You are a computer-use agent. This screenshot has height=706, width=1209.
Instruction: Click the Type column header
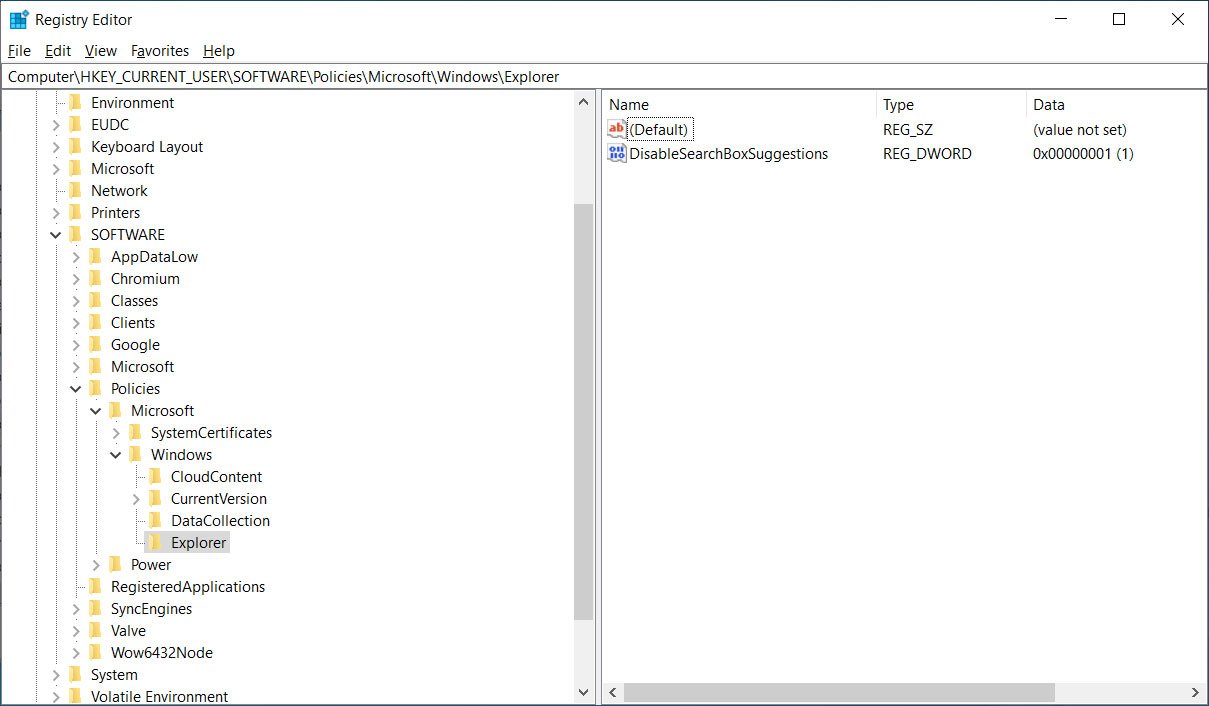(897, 104)
